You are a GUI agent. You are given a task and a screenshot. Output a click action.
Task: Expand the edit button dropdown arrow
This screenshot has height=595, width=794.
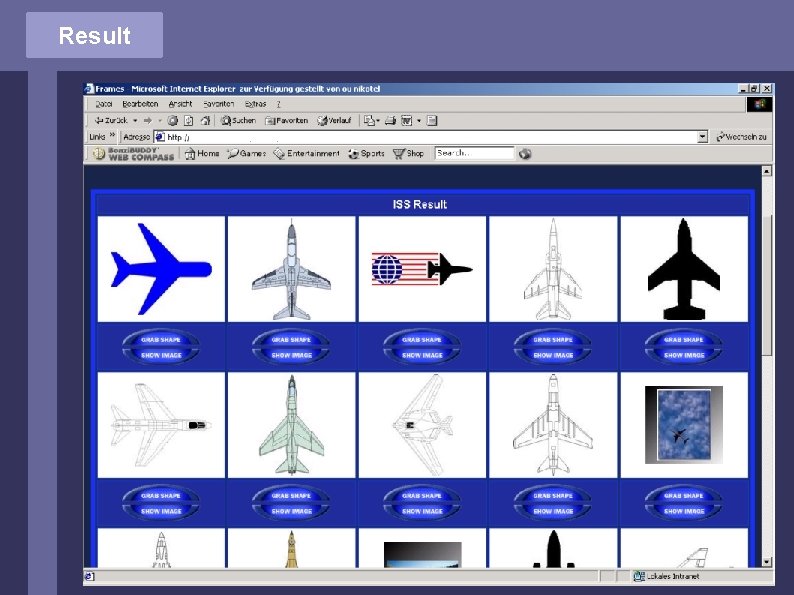(419, 121)
